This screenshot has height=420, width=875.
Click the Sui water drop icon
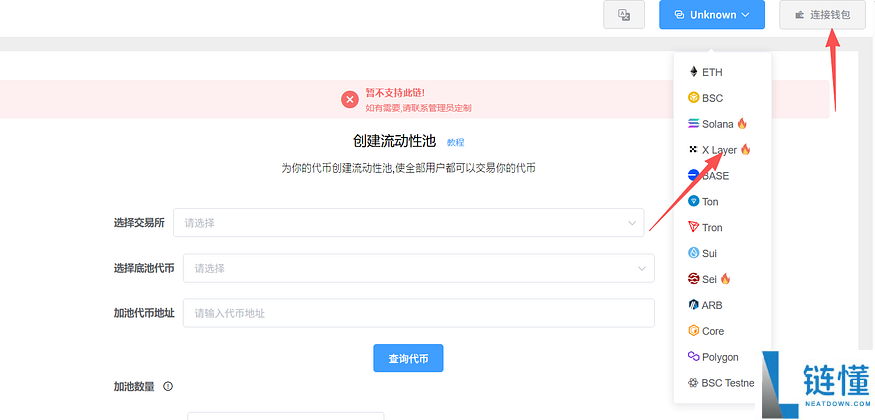(694, 253)
